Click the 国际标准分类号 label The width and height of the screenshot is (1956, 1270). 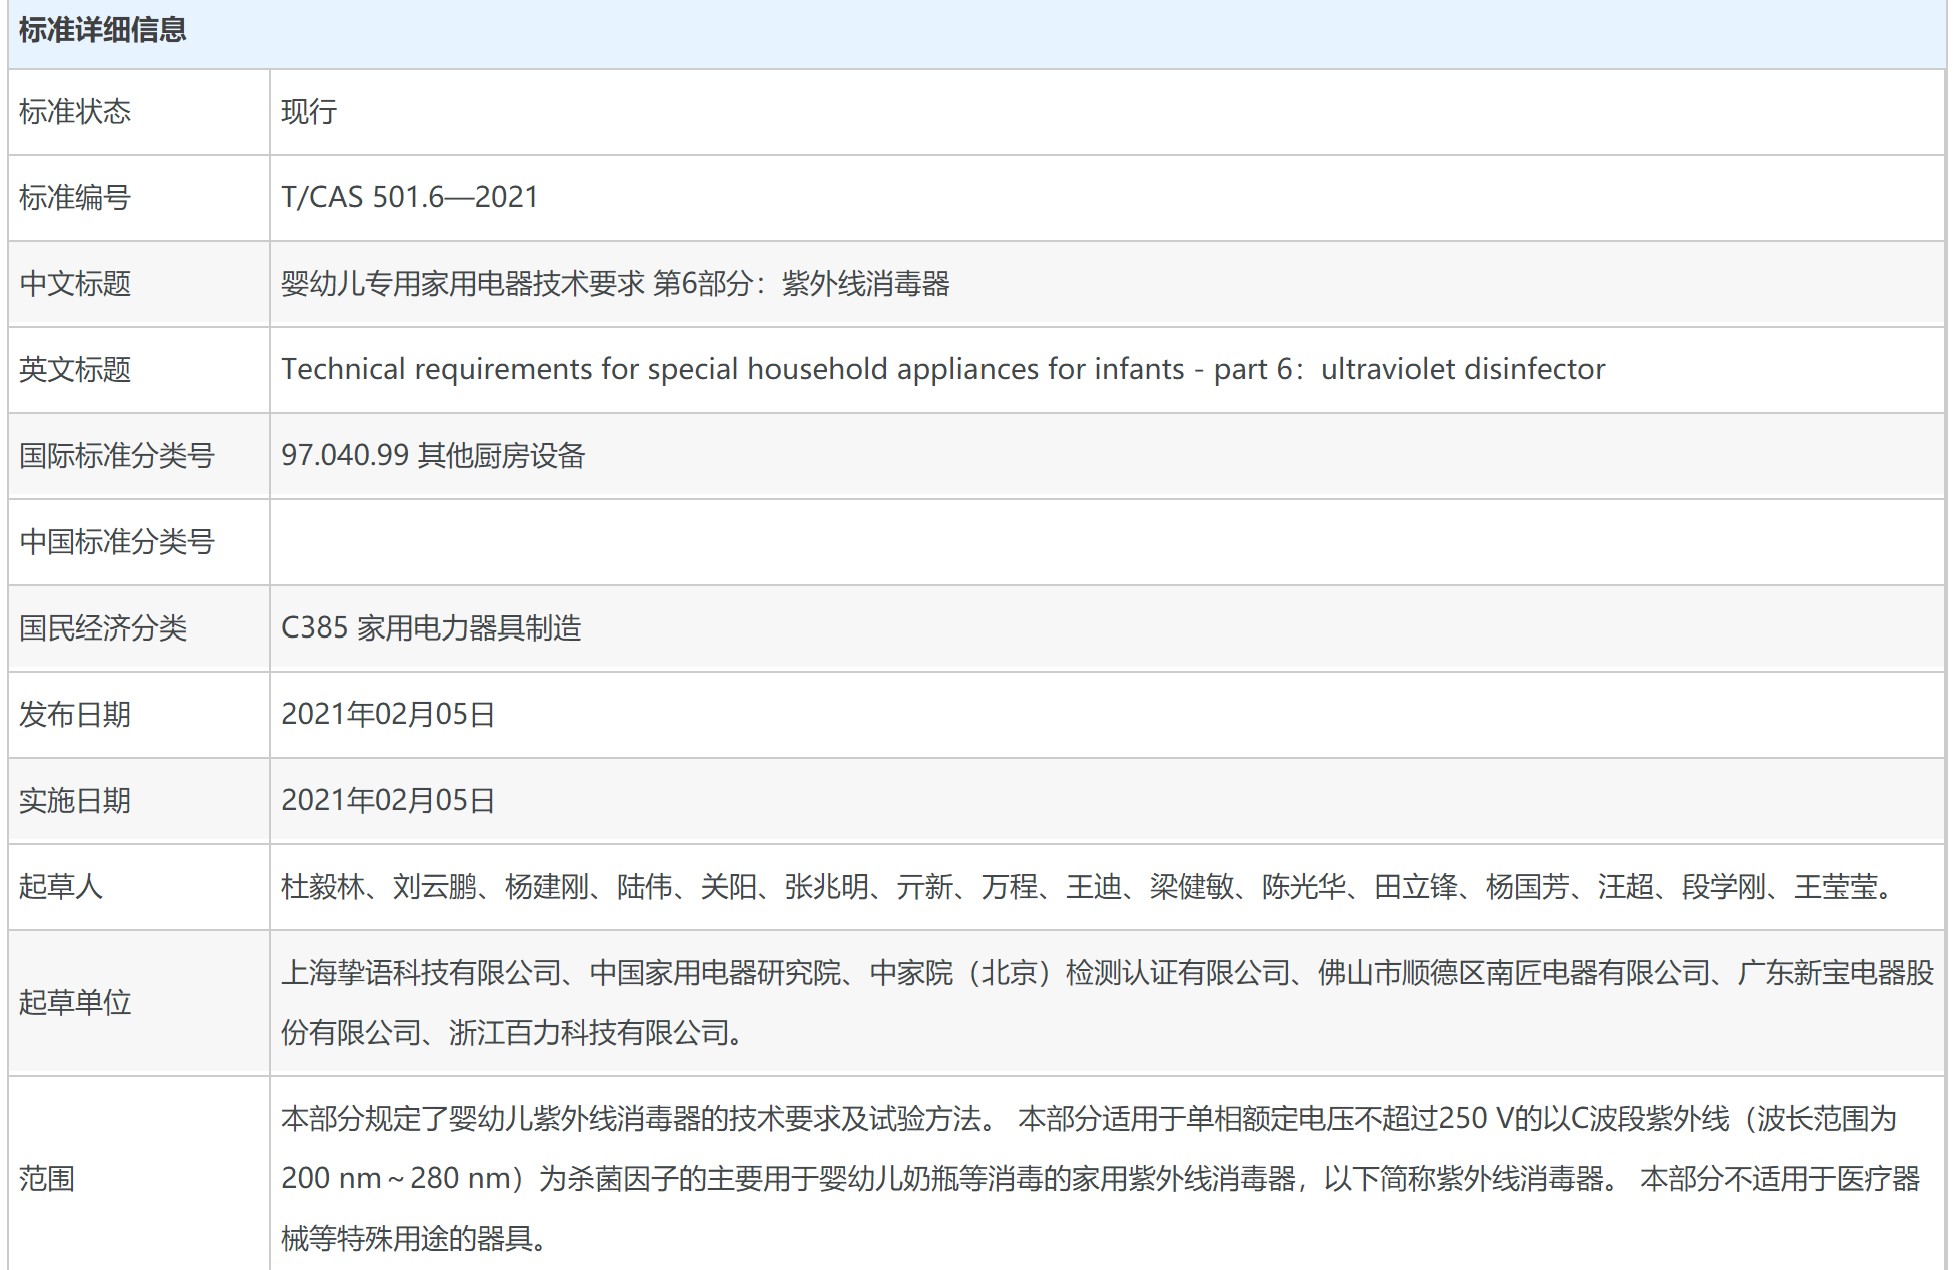pyautogui.click(x=116, y=456)
